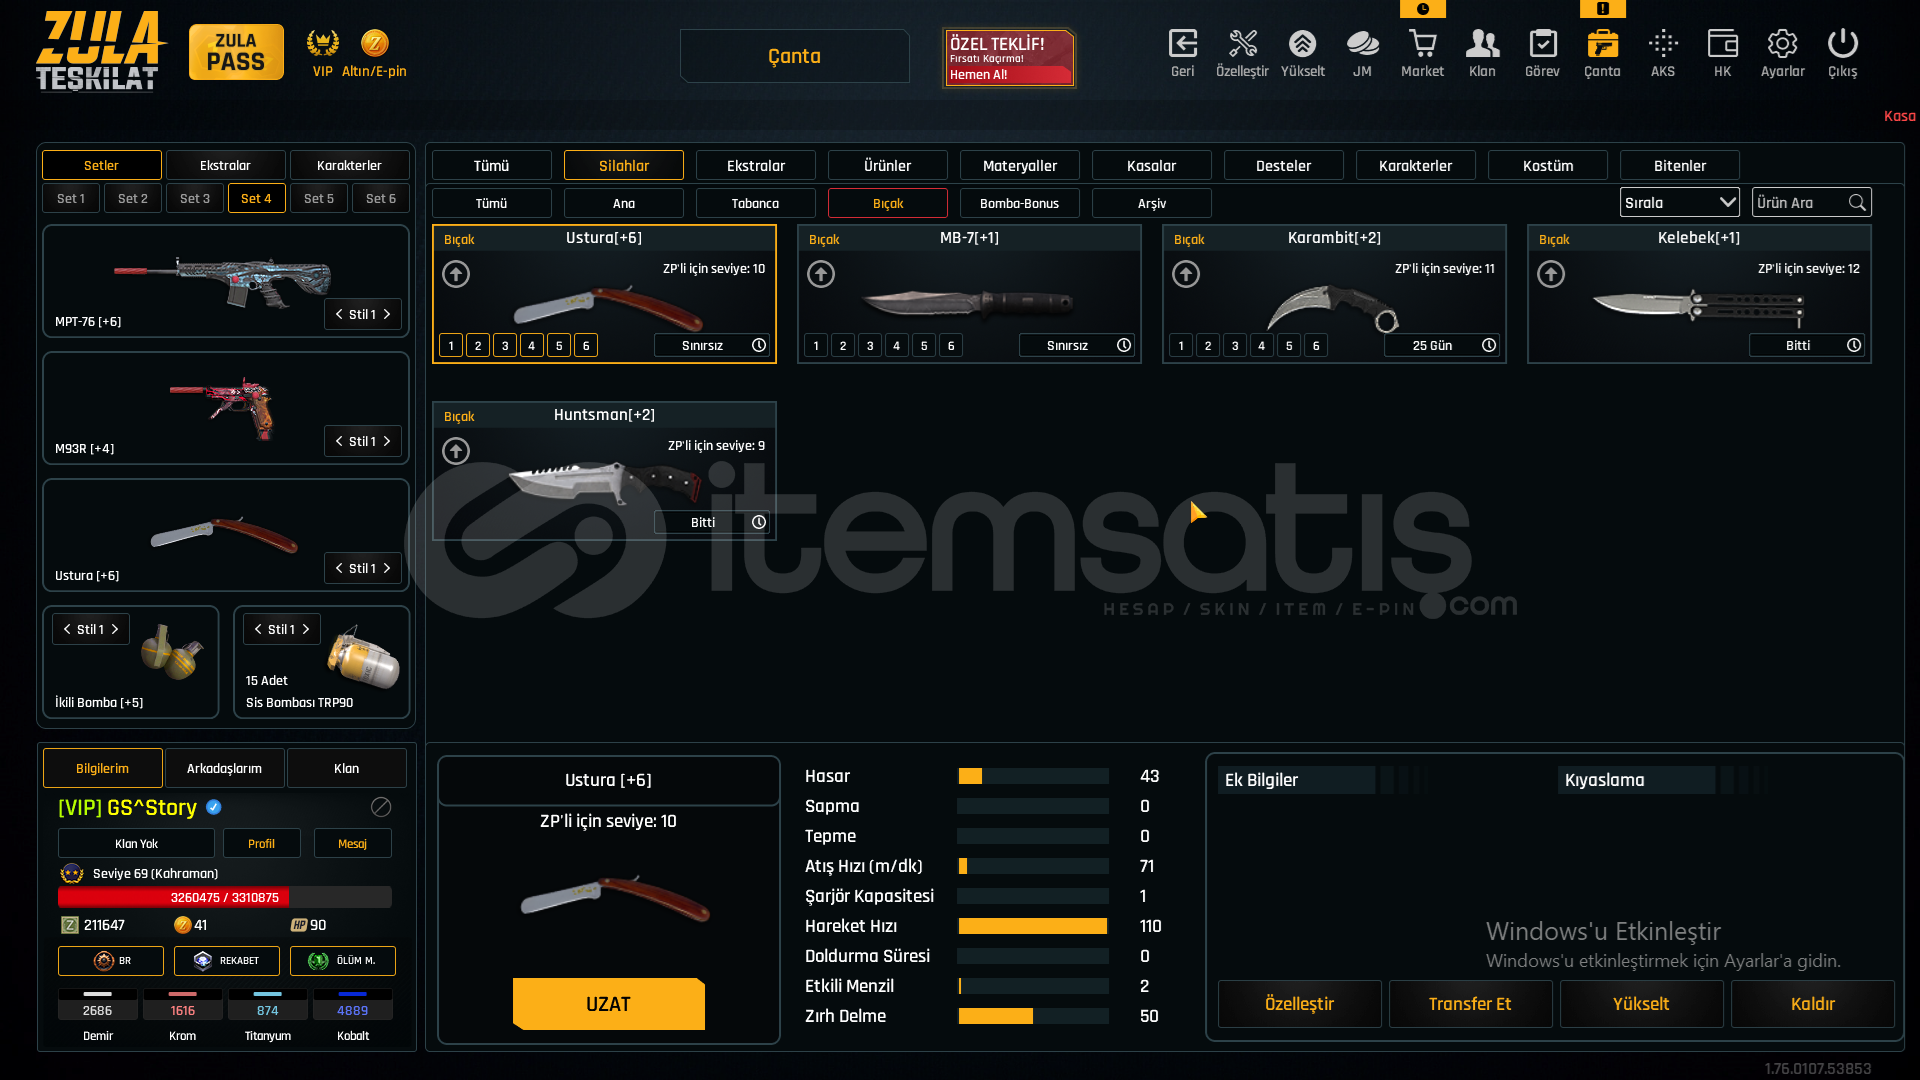The height and width of the screenshot is (1080, 1920).
Task: Open Ayarlar settings gear
Action: pyautogui.click(x=1782, y=44)
